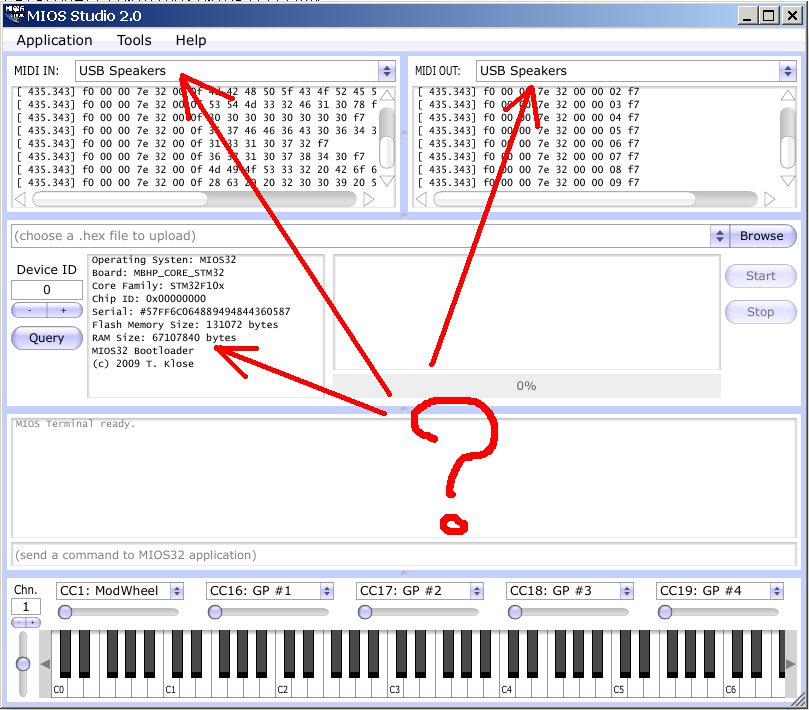Click the MIOS Studio title bar icon

14,14
